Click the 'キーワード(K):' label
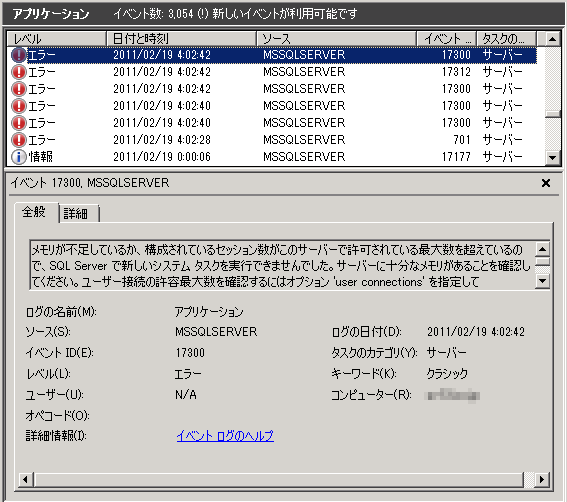This screenshot has width=567, height=502. 364,374
